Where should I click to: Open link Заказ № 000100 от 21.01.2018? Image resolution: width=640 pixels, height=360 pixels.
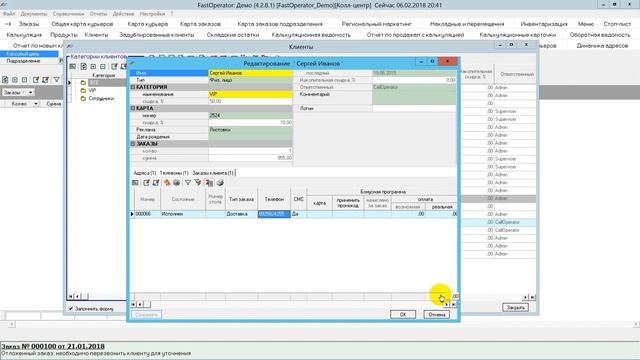click(53, 346)
